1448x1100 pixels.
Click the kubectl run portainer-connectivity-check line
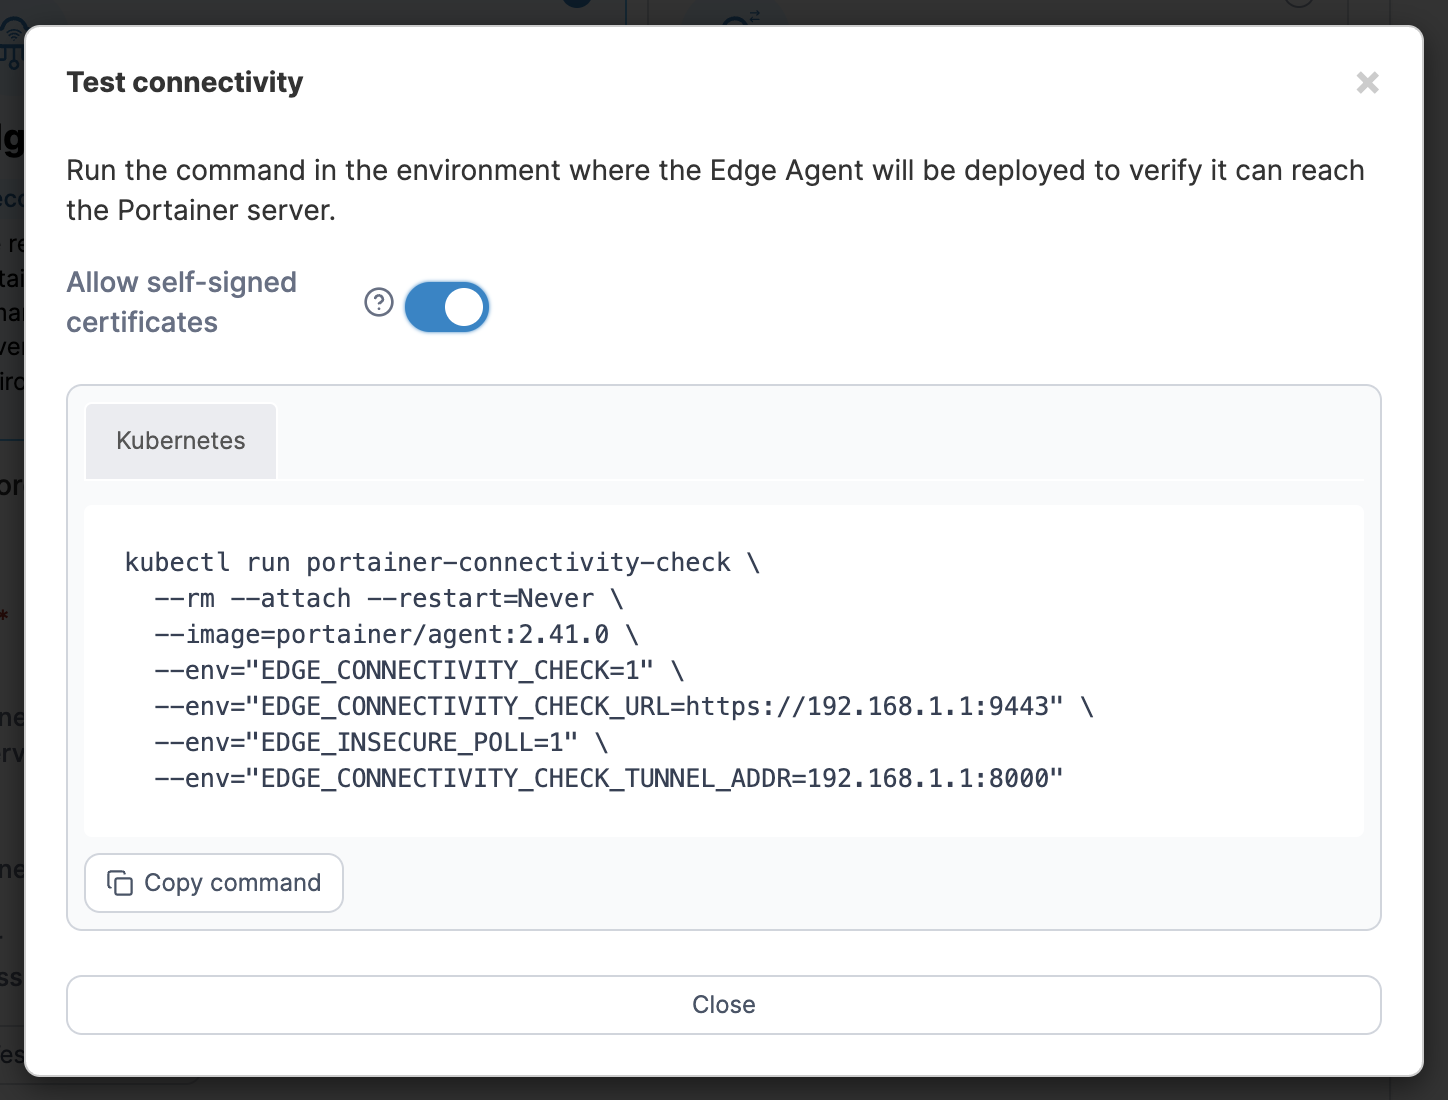(x=442, y=562)
